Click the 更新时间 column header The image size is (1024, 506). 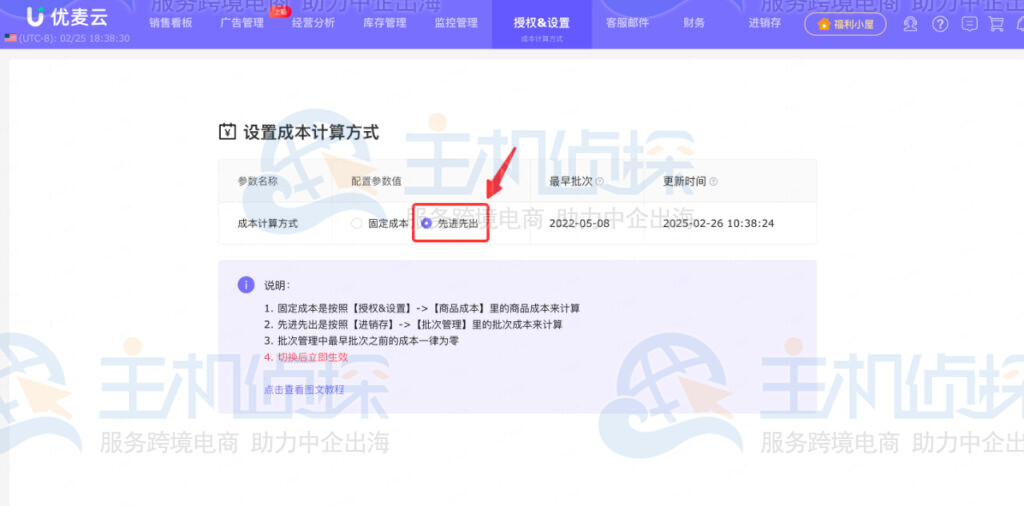tap(684, 182)
